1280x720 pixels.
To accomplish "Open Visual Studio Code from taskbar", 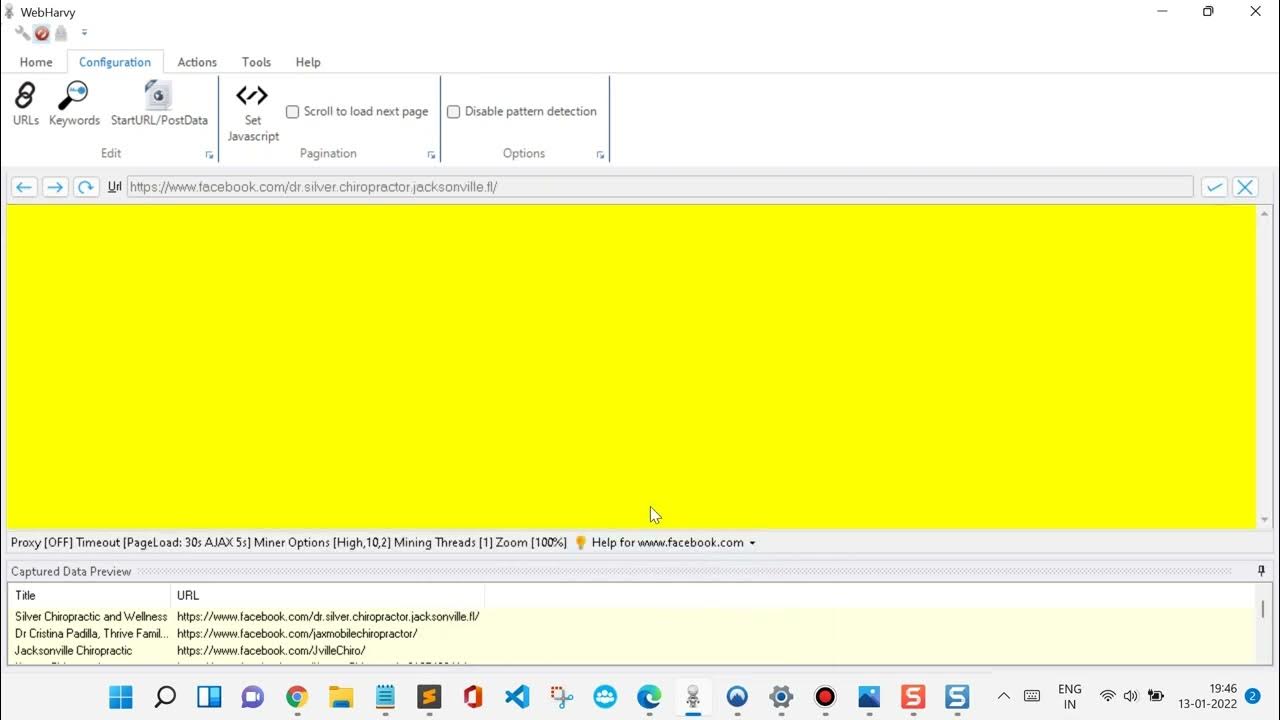I will pyautogui.click(x=517, y=697).
